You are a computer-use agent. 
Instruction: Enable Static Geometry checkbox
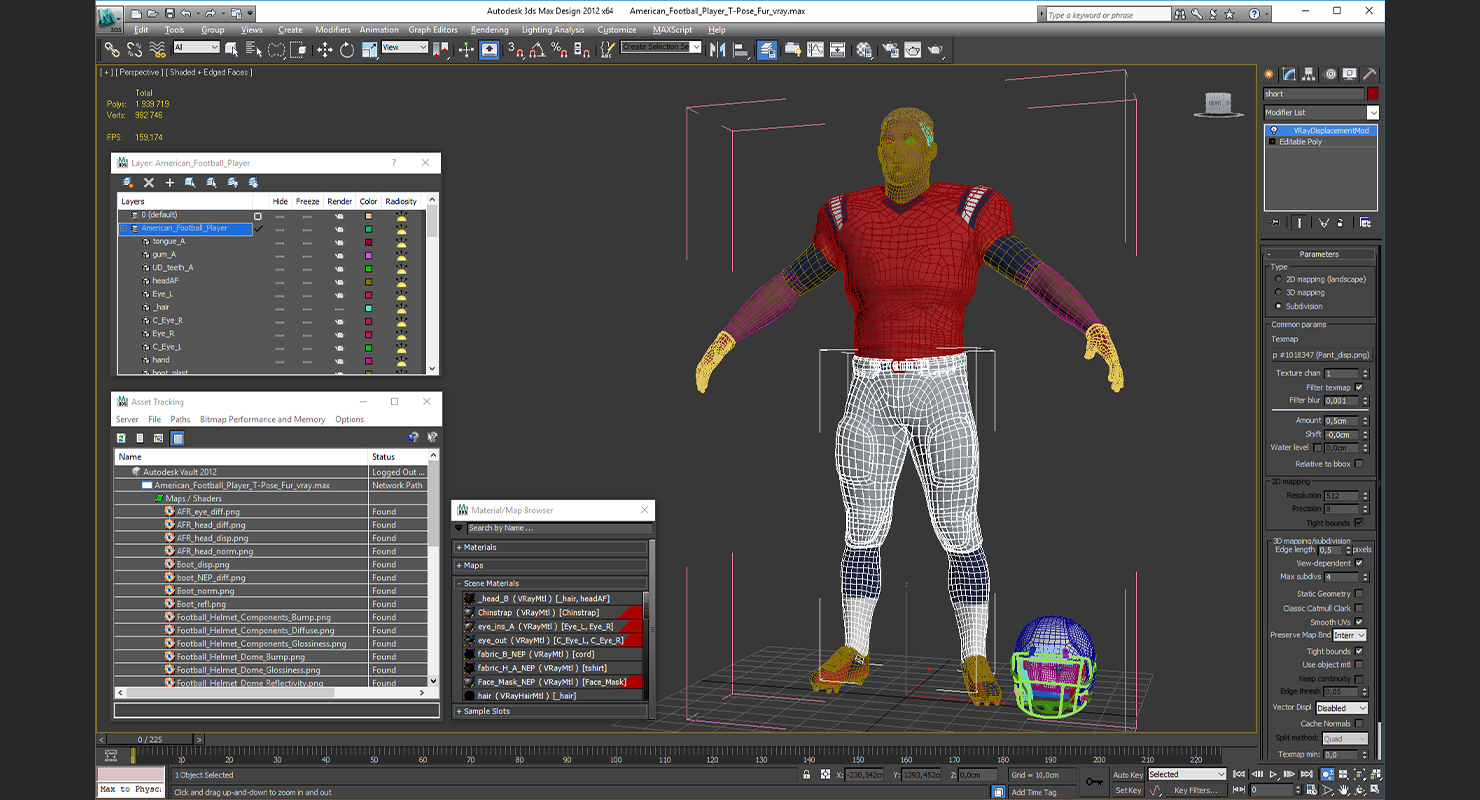(1359, 593)
